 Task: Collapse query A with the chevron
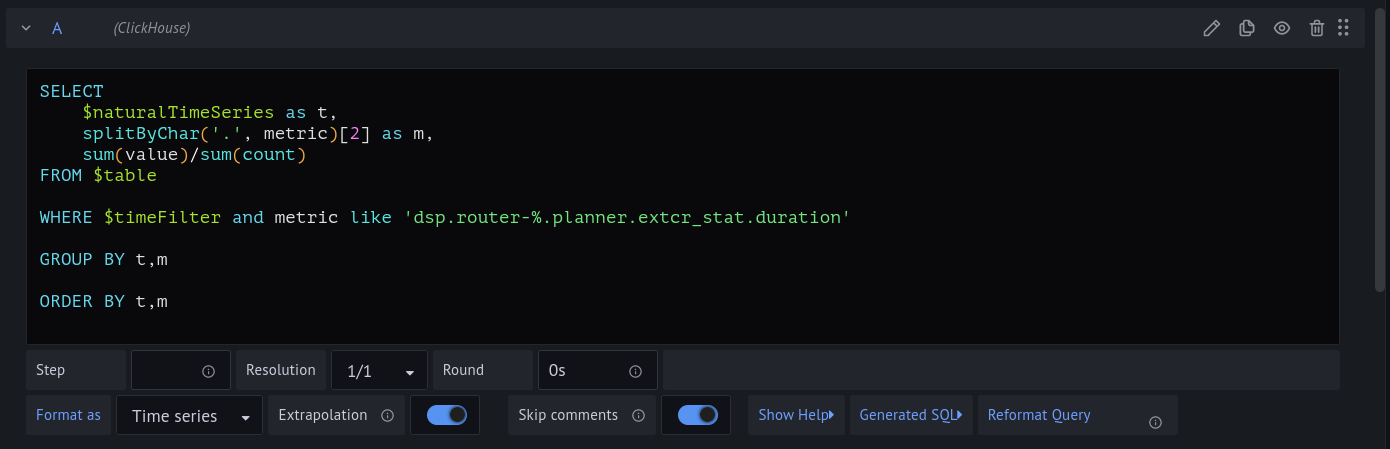click(x=26, y=28)
